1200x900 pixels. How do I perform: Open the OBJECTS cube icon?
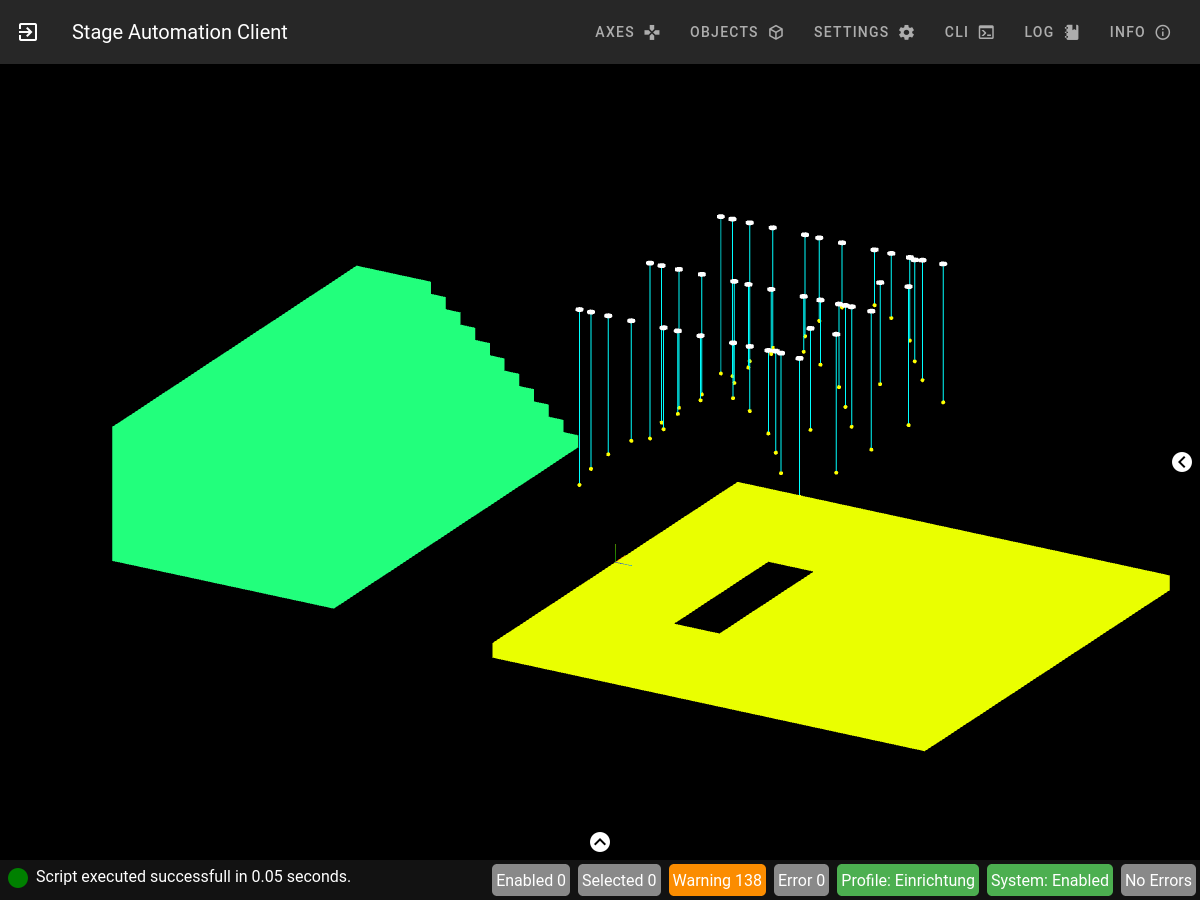776,31
